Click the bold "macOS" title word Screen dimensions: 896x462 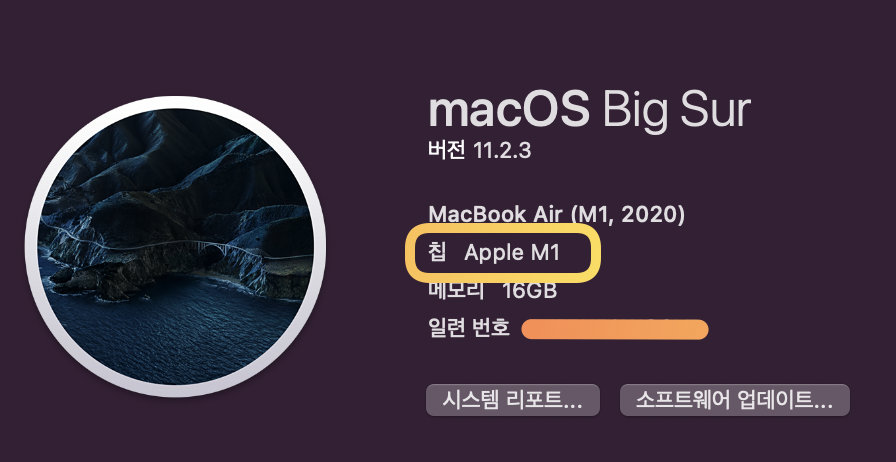tap(508, 110)
